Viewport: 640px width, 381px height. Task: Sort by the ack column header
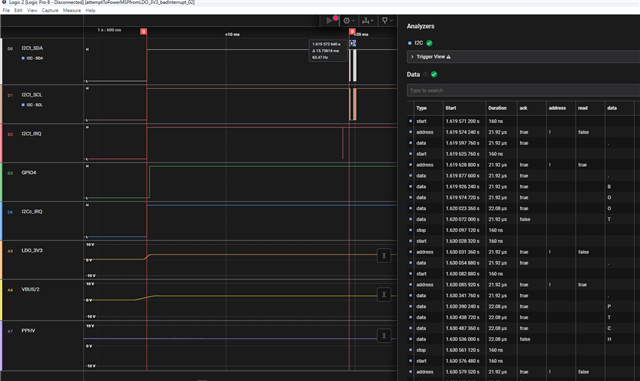[523, 108]
